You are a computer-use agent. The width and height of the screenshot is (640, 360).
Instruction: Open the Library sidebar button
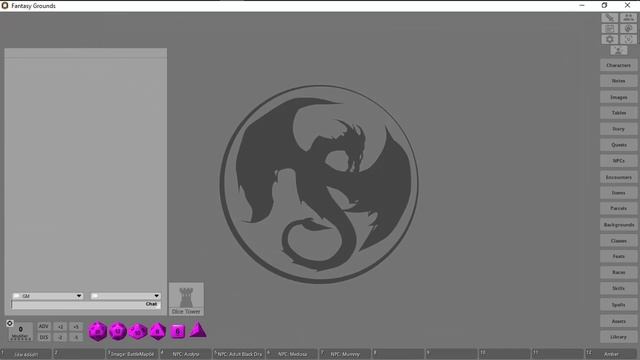coord(618,337)
